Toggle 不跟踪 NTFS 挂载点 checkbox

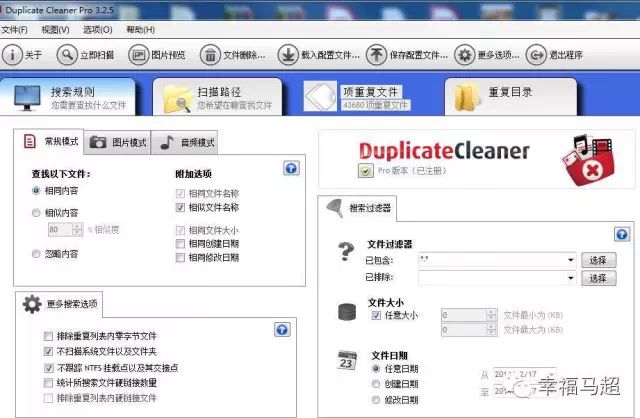click(x=48, y=368)
